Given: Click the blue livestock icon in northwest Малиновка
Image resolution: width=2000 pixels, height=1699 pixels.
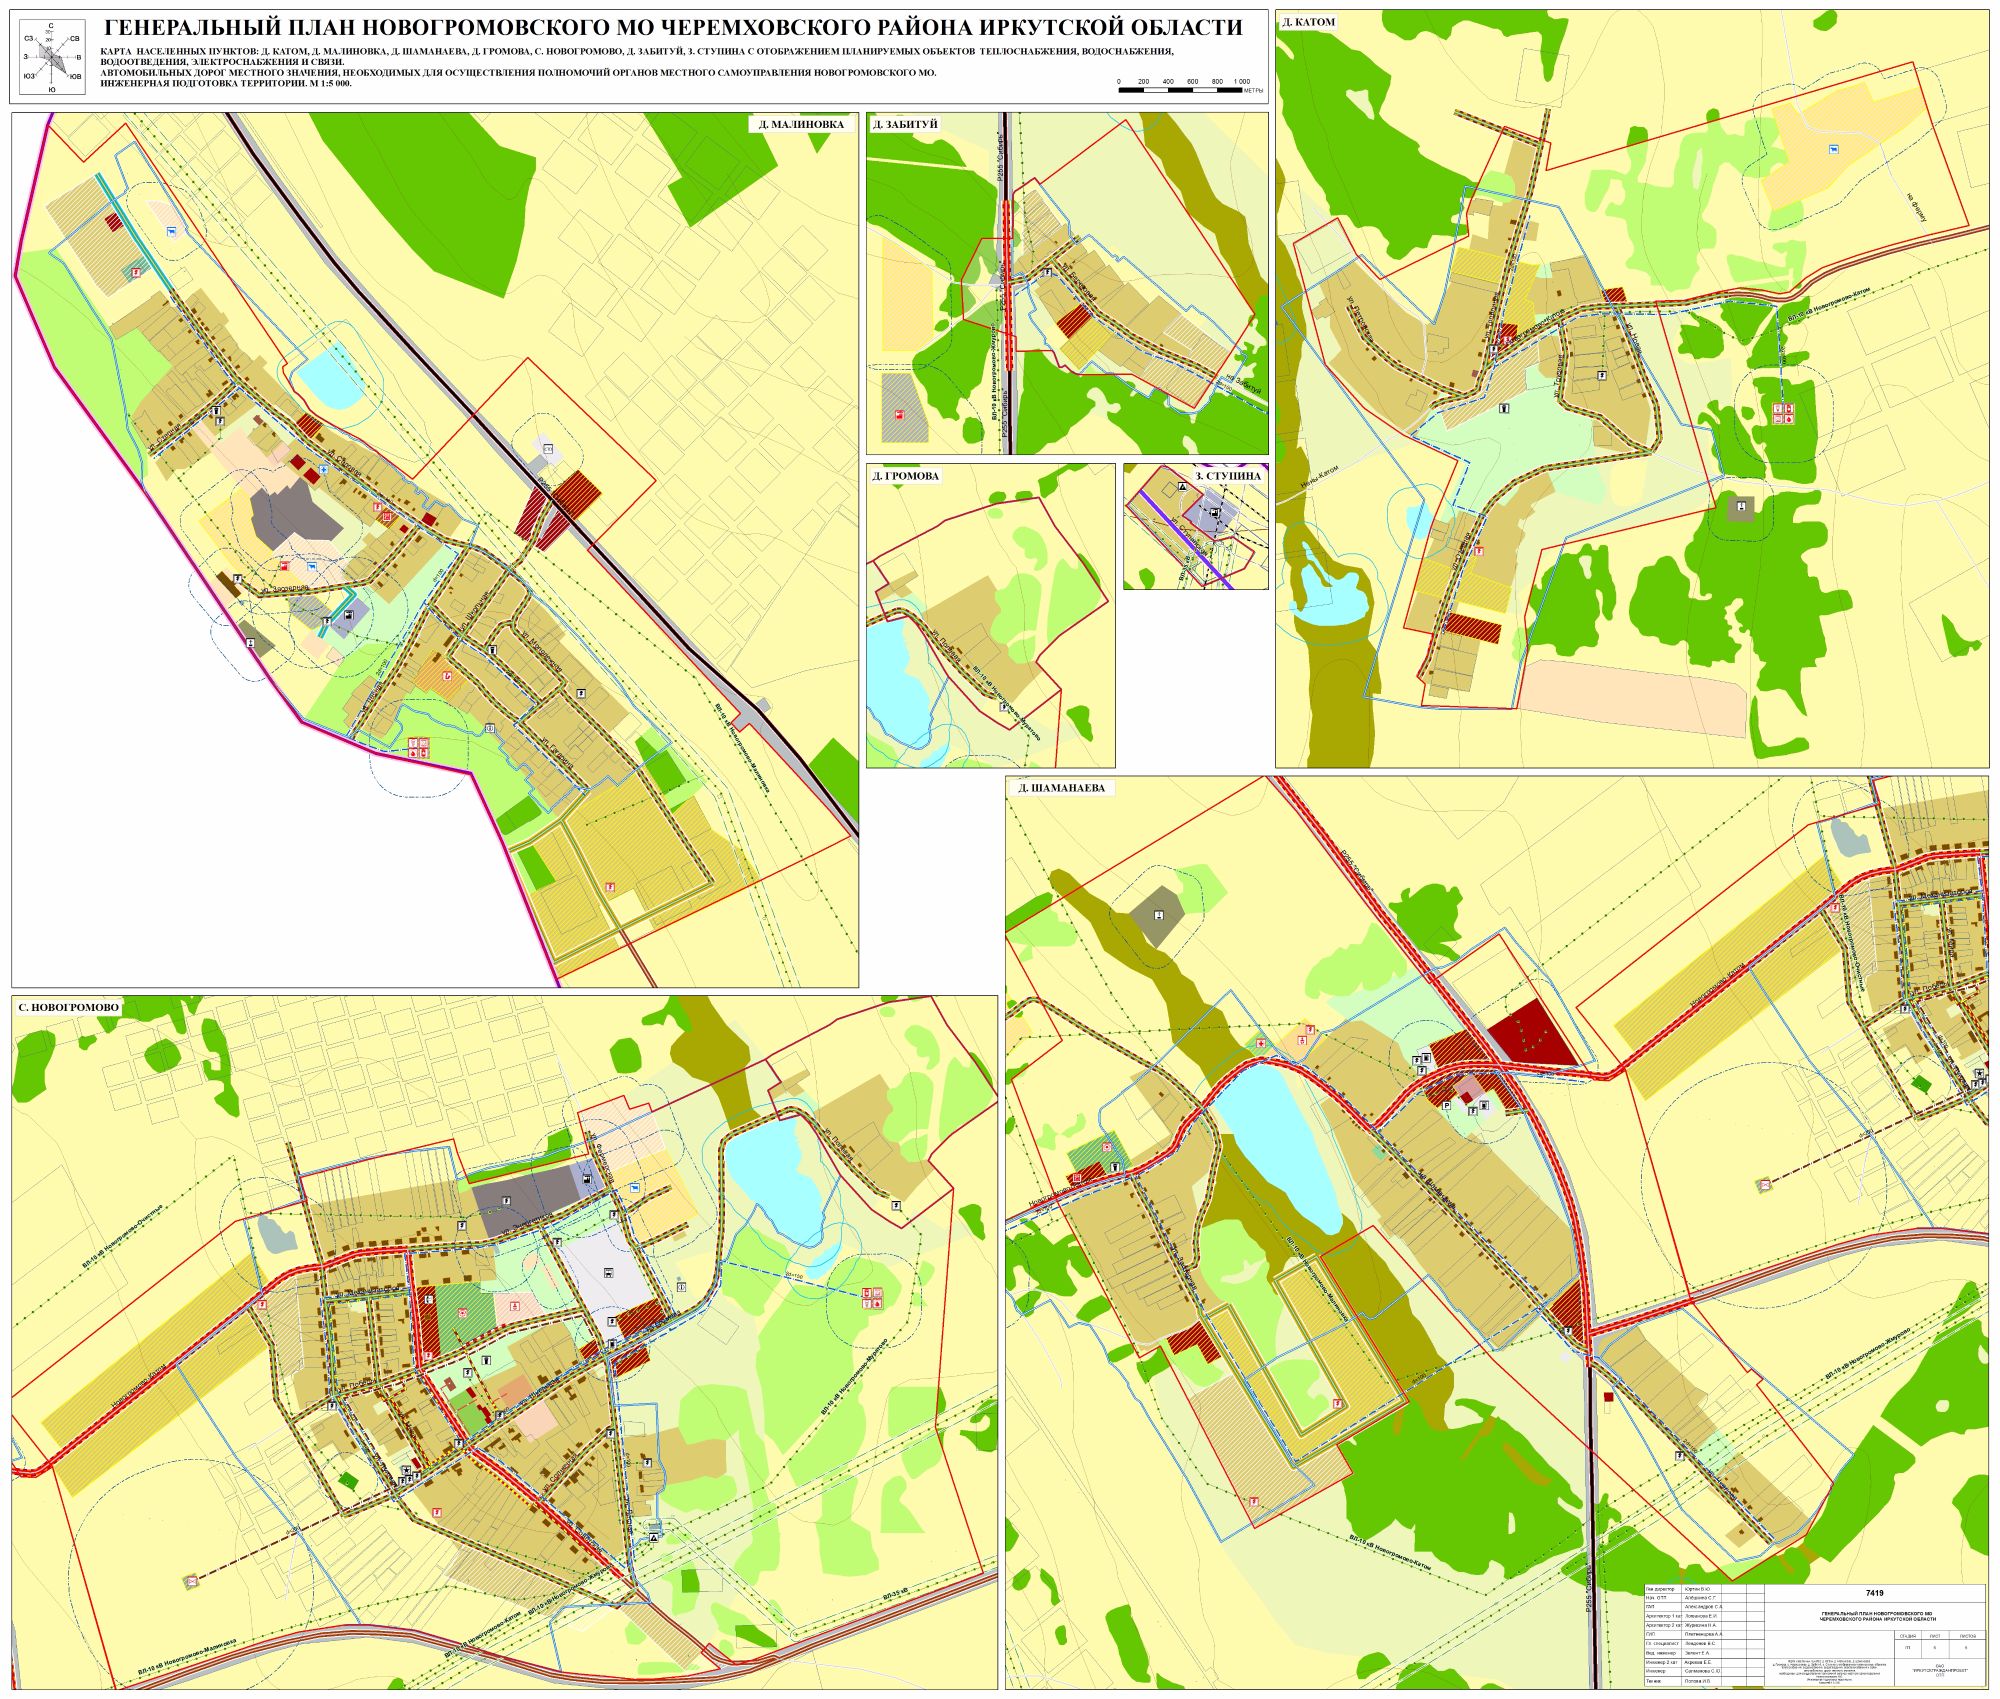Looking at the screenshot, I should (173, 231).
